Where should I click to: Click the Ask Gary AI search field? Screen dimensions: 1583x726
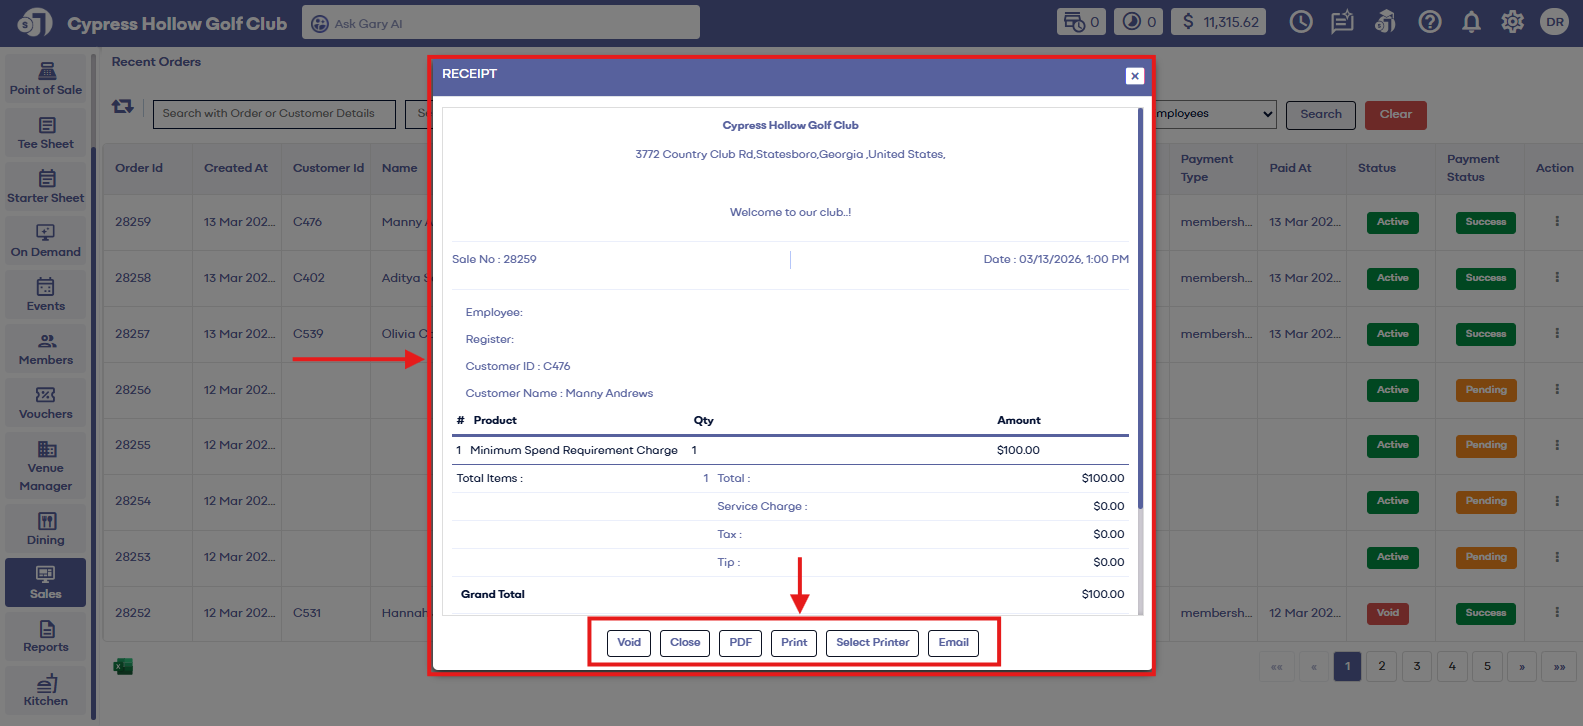coord(501,23)
